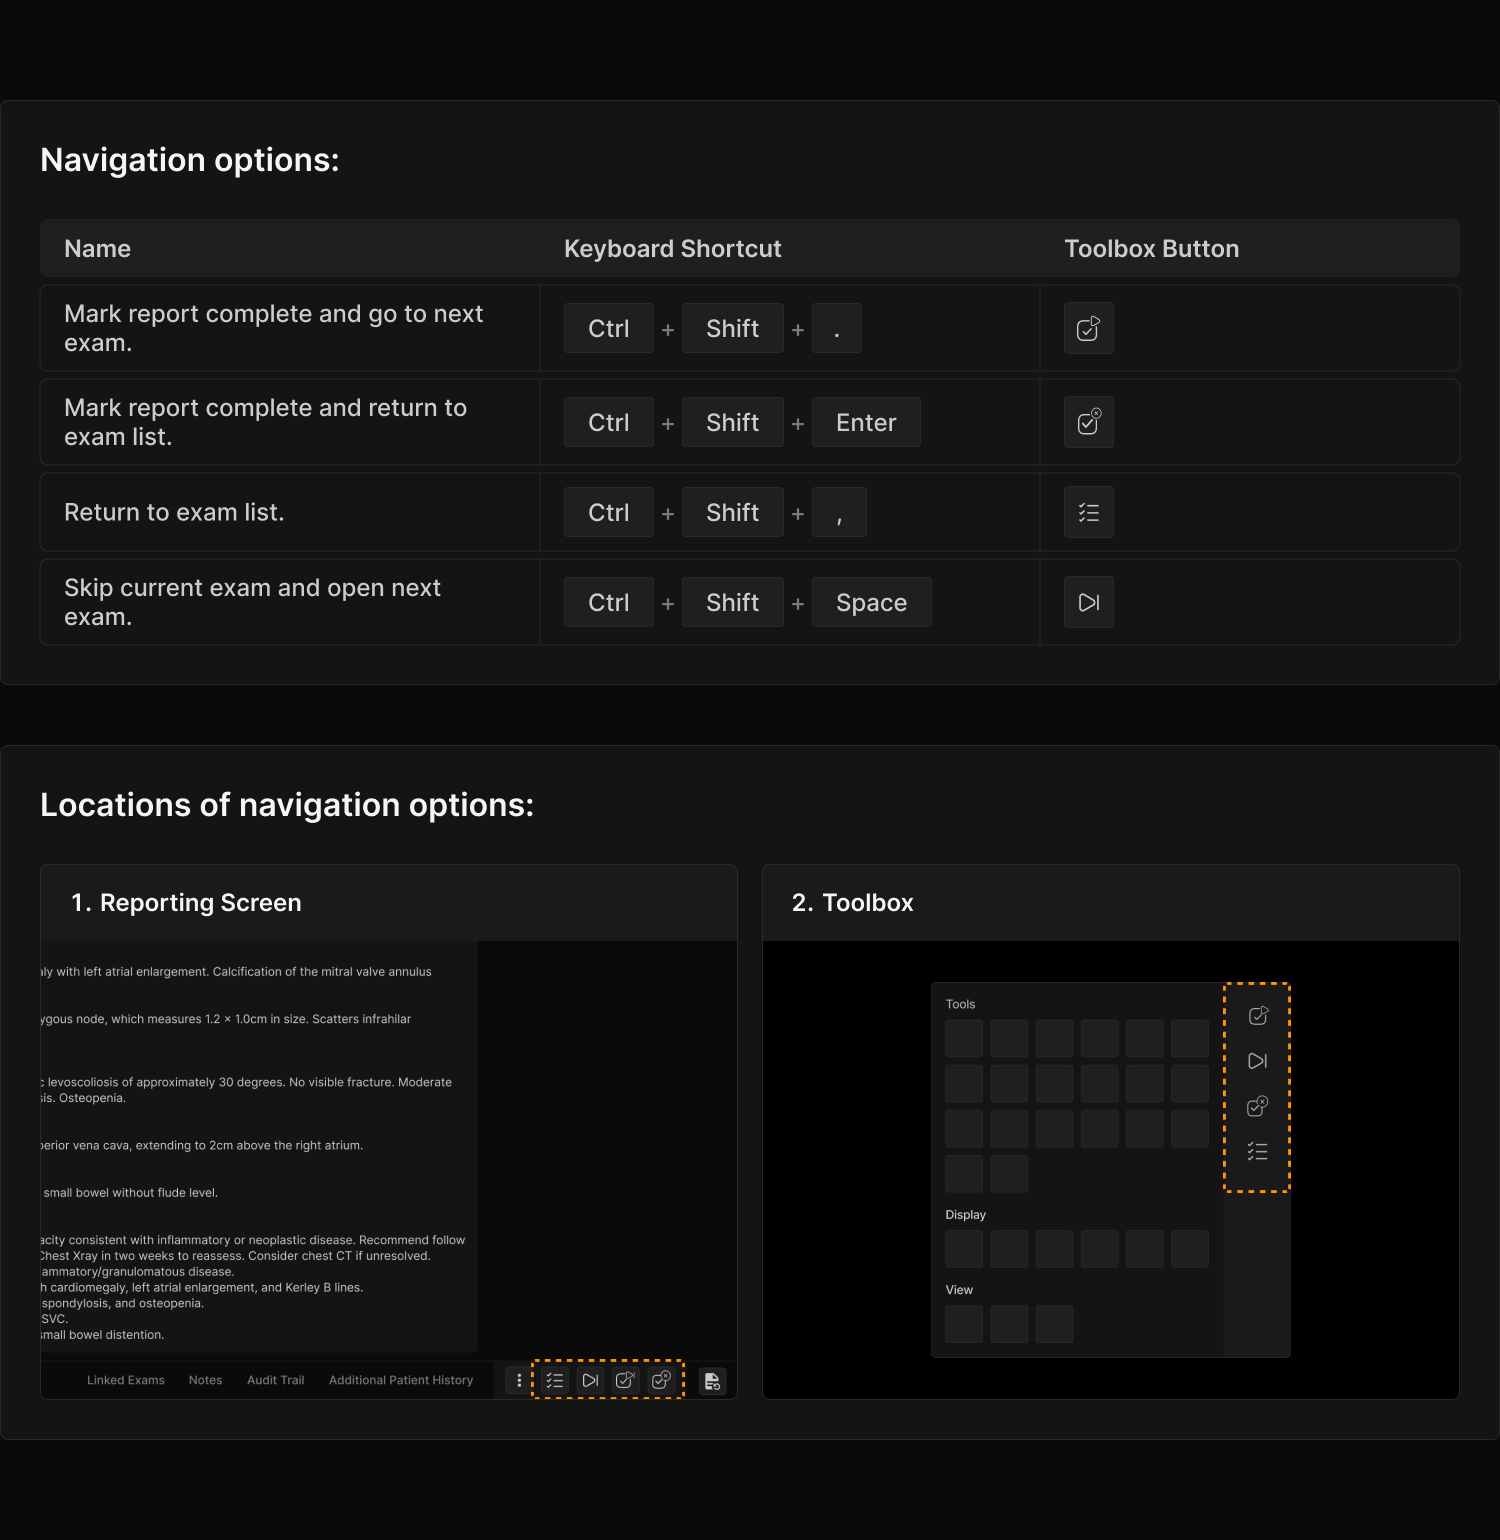This screenshot has height=1540, width=1500.
Task: Click the period key cap in first row
Action: (x=837, y=328)
